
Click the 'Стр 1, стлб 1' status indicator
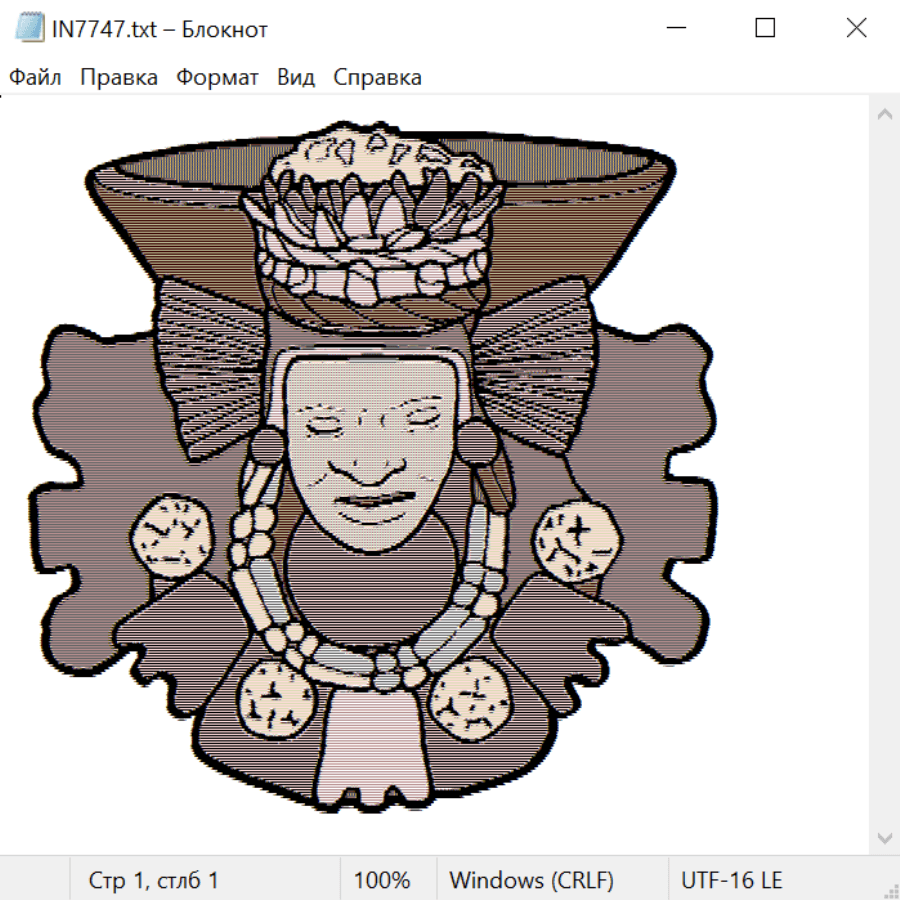point(154,880)
